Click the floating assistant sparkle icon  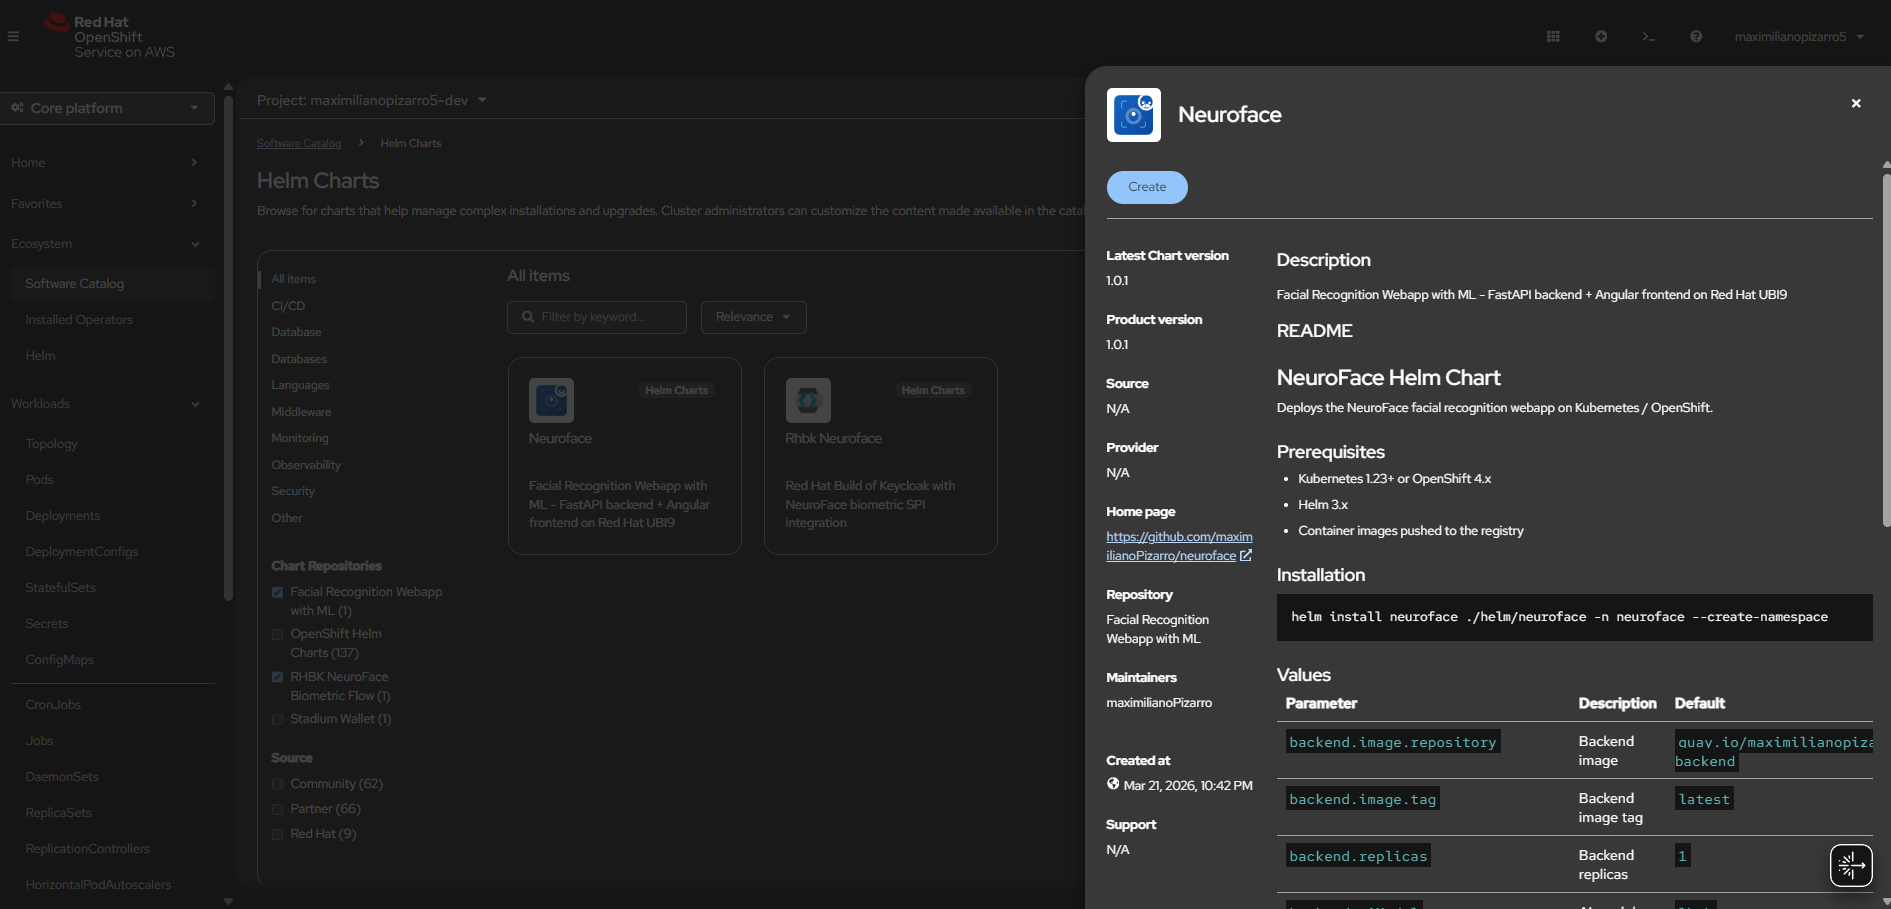[1851, 865]
